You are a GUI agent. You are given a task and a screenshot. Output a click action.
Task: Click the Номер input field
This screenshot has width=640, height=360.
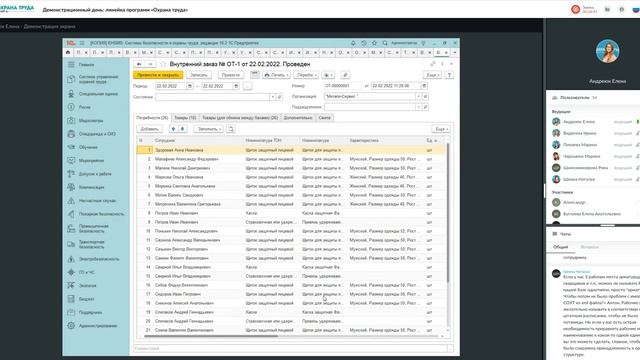coord(342,86)
